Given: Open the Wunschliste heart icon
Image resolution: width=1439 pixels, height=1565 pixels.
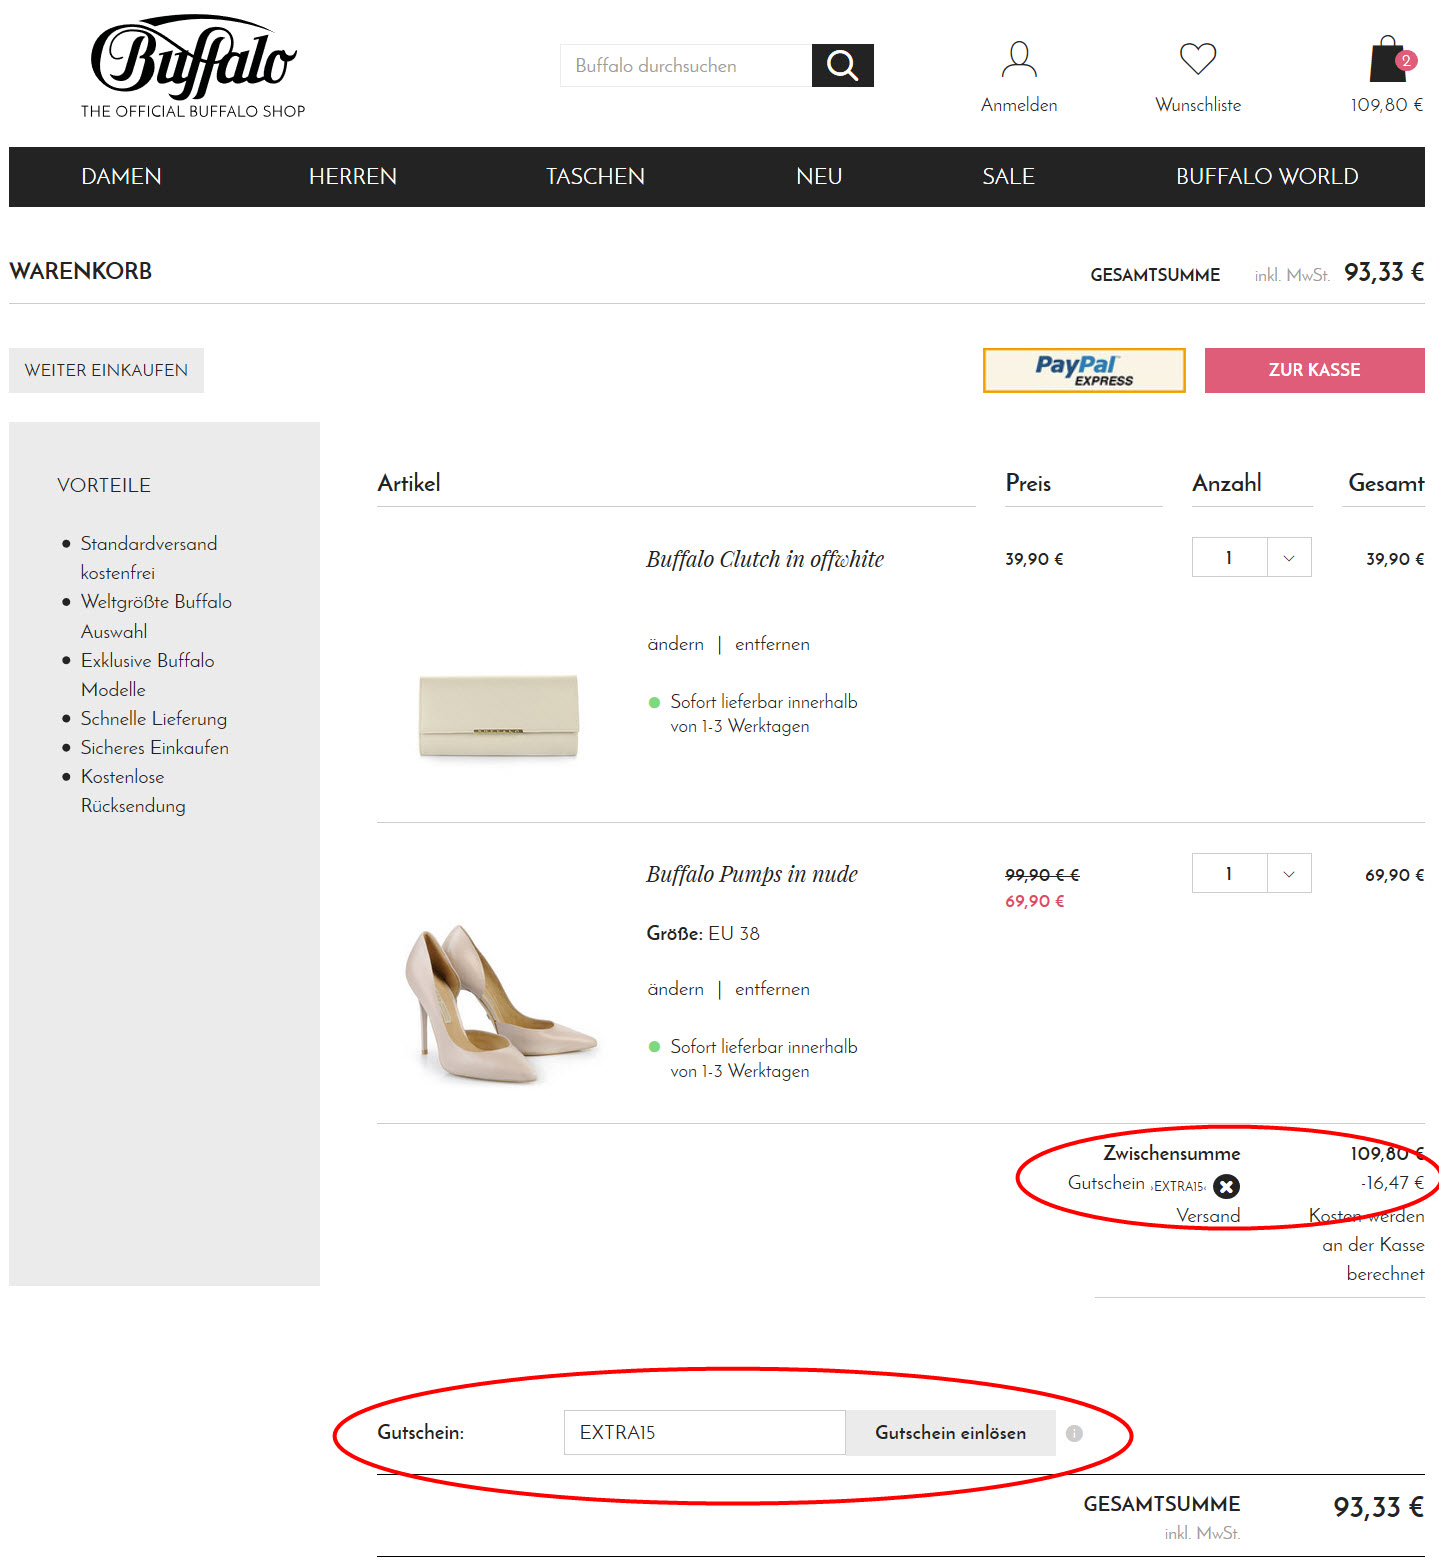Looking at the screenshot, I should coord(1198,59).
